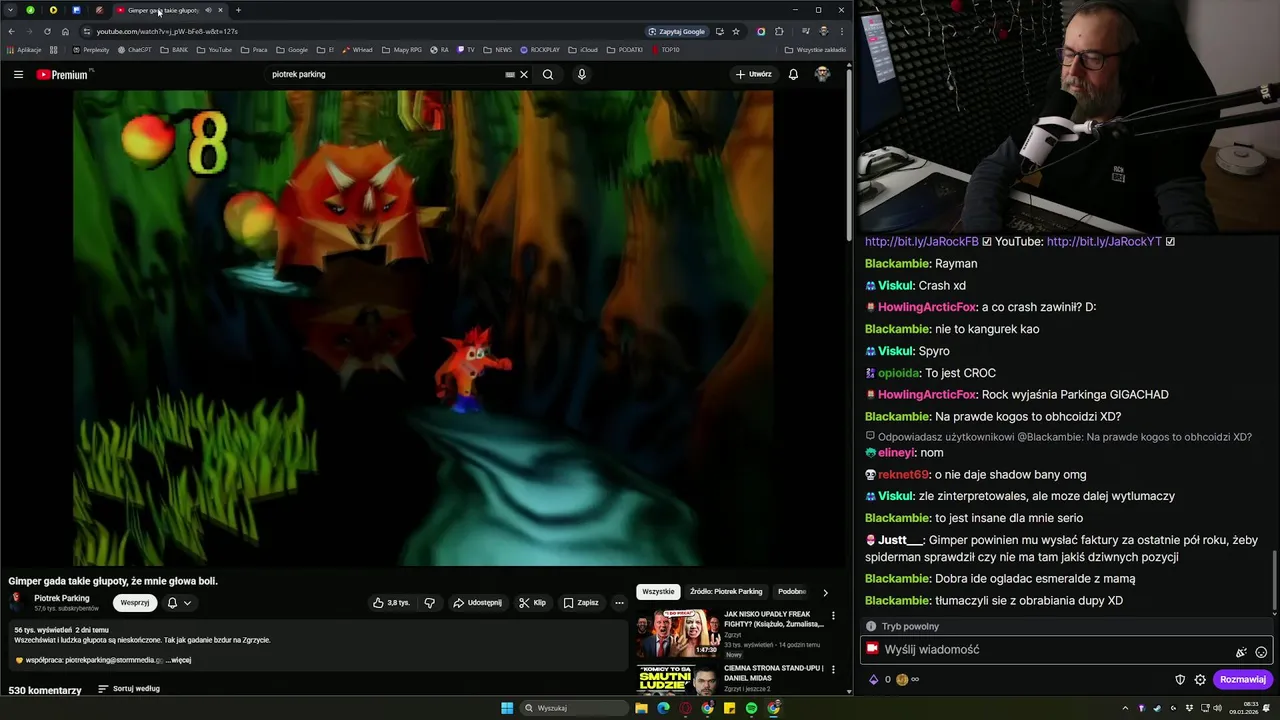This screenshot has width=1280, height=720.
Task: Create a clip with Klip button
Action: 532,603
